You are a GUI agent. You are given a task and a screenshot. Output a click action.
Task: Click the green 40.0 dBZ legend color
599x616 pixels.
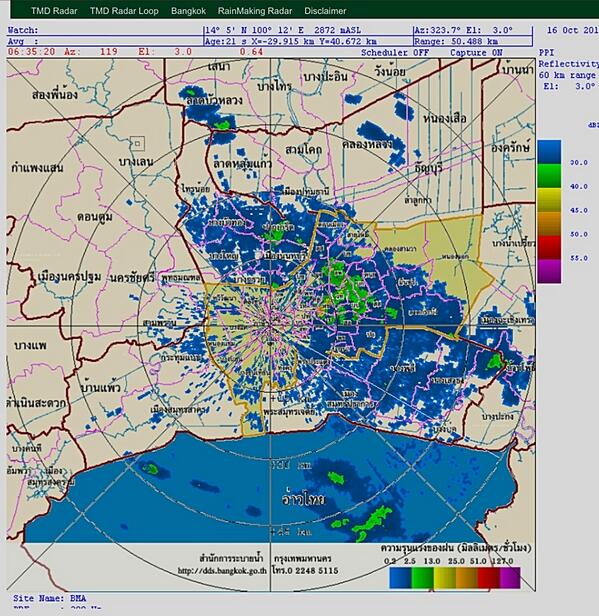point(549,176)
